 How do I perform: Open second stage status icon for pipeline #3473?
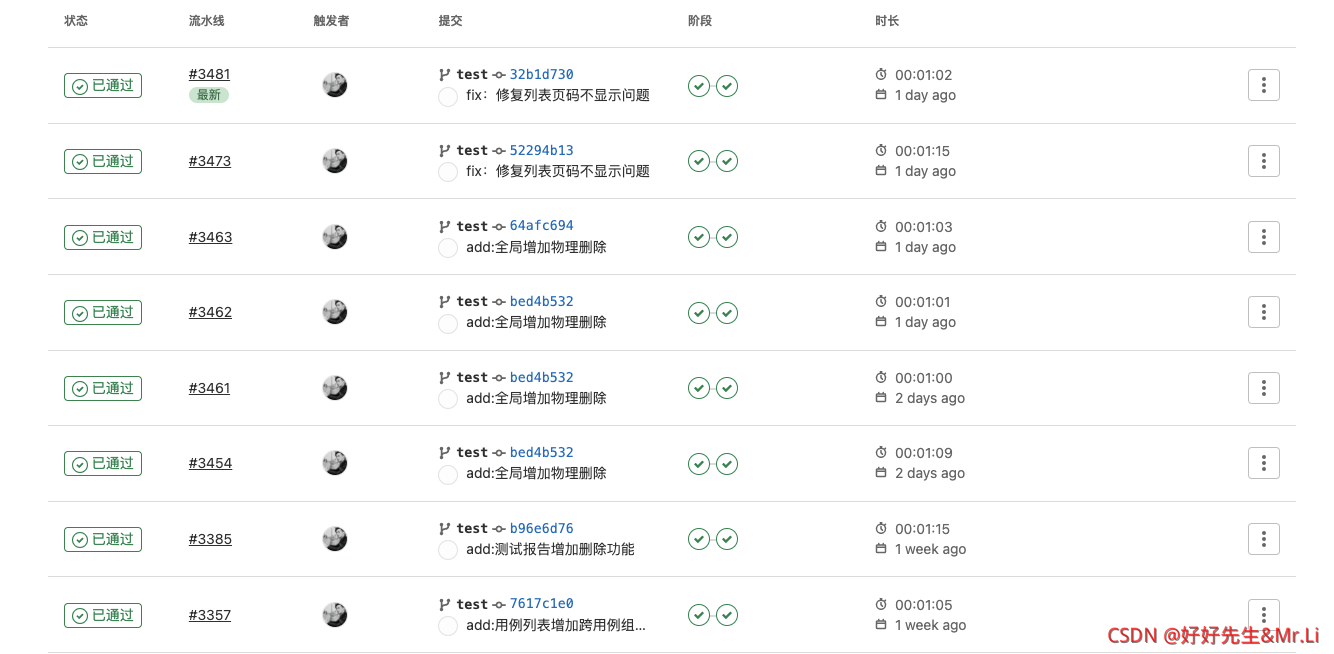click(x=727, y=161)
